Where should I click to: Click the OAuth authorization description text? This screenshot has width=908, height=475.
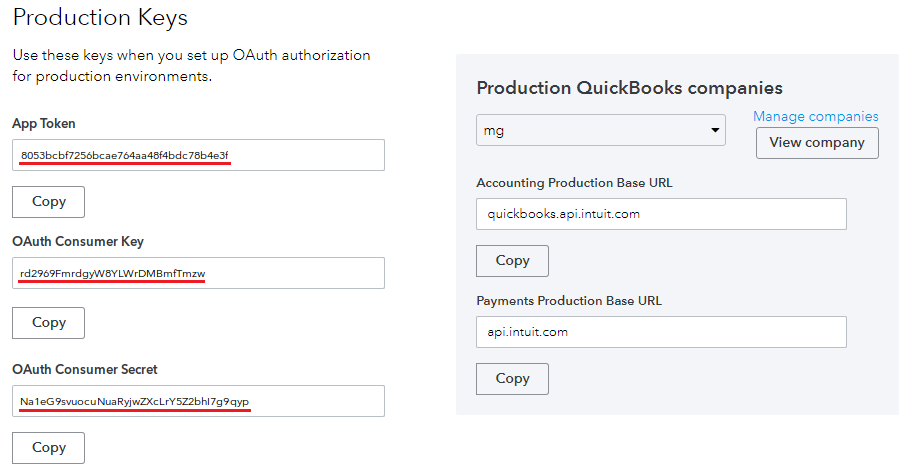click(192, 65)
